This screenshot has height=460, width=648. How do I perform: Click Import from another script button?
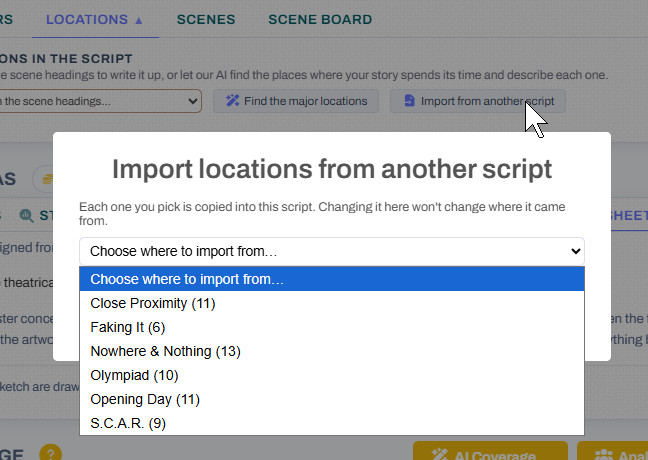[x=478, y=101]
